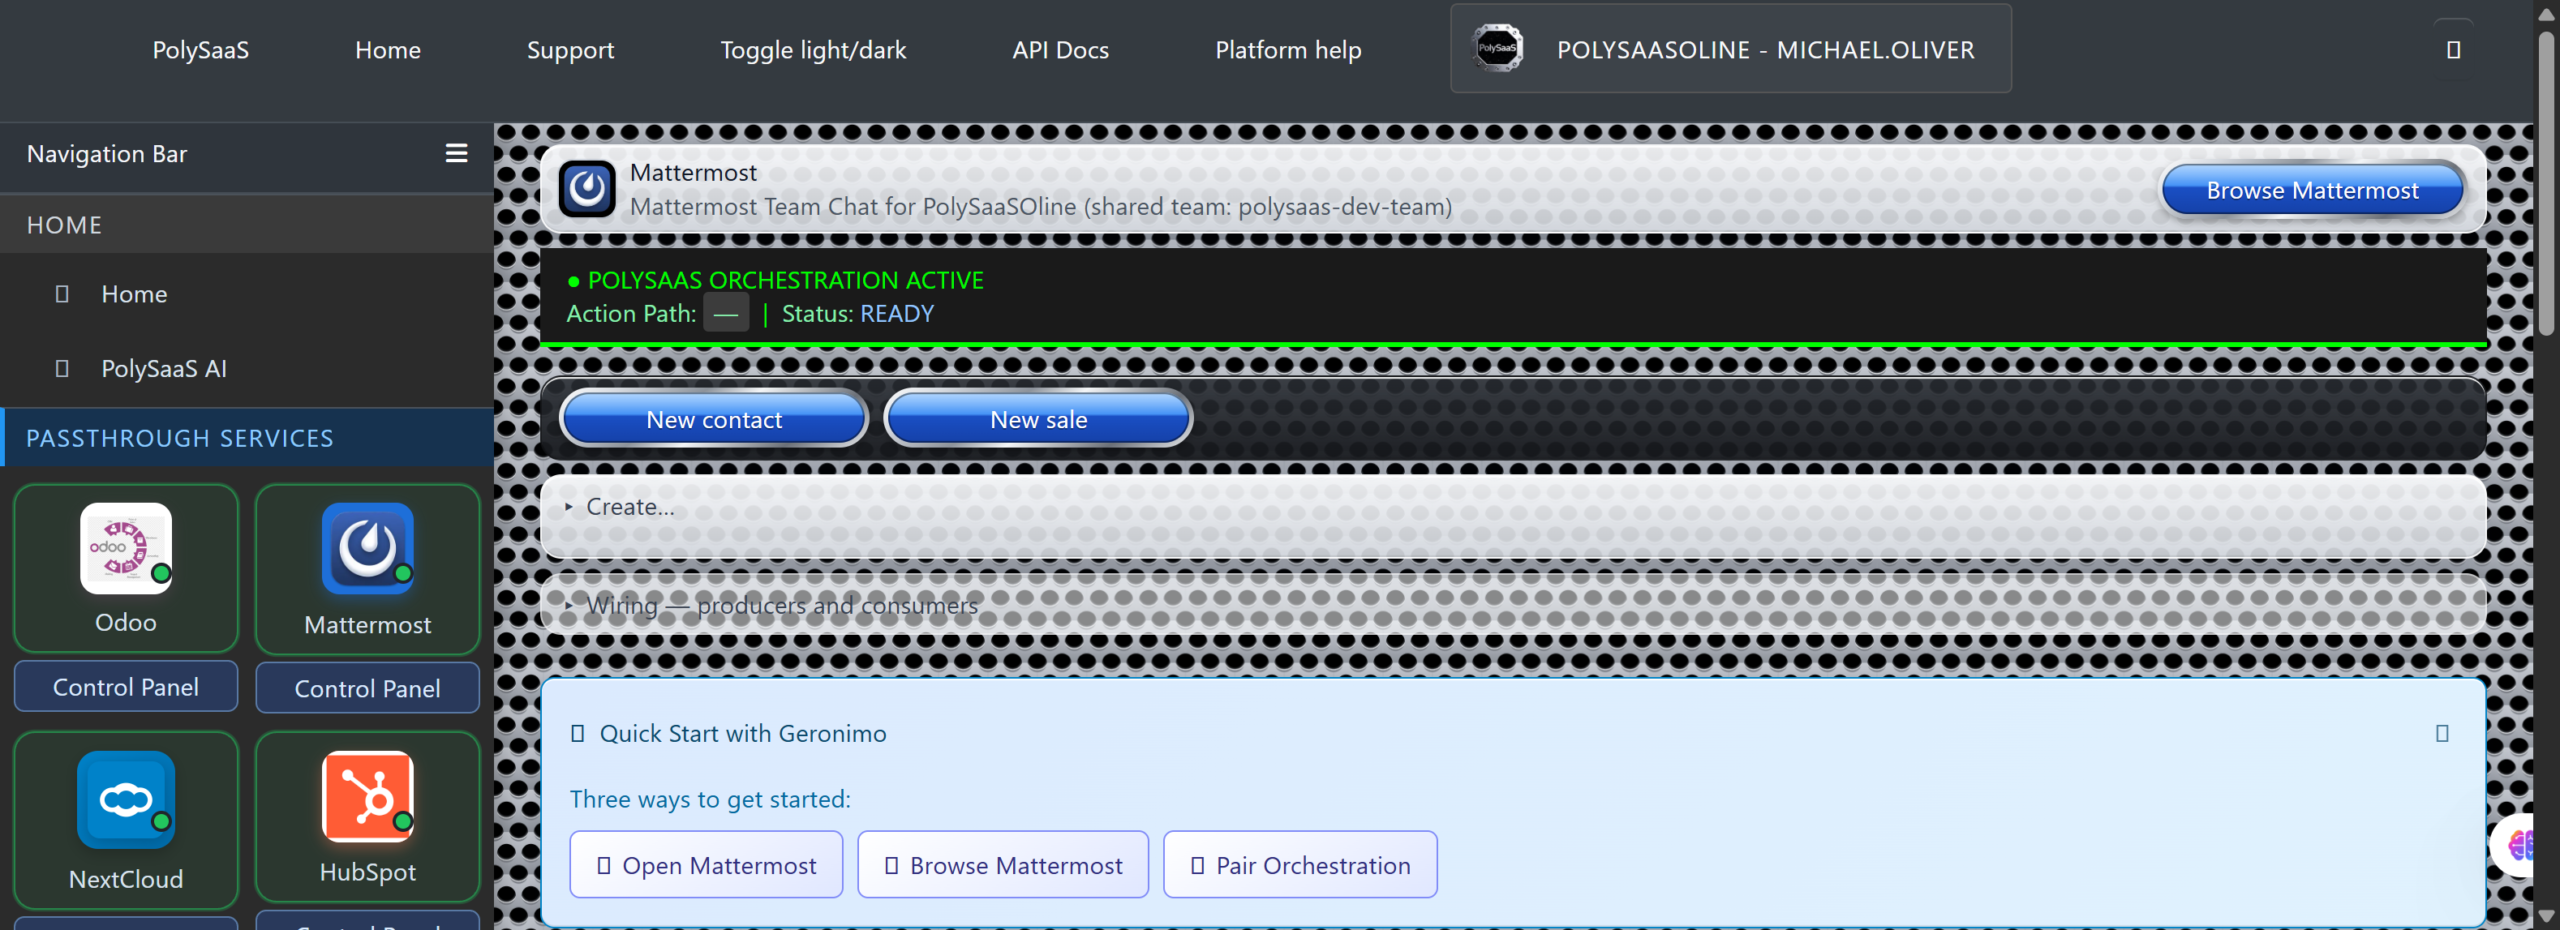Open the Support menu item
The width and height of the screenshot is (2560, 930).
pyautogui.click(x=571, y=50)
